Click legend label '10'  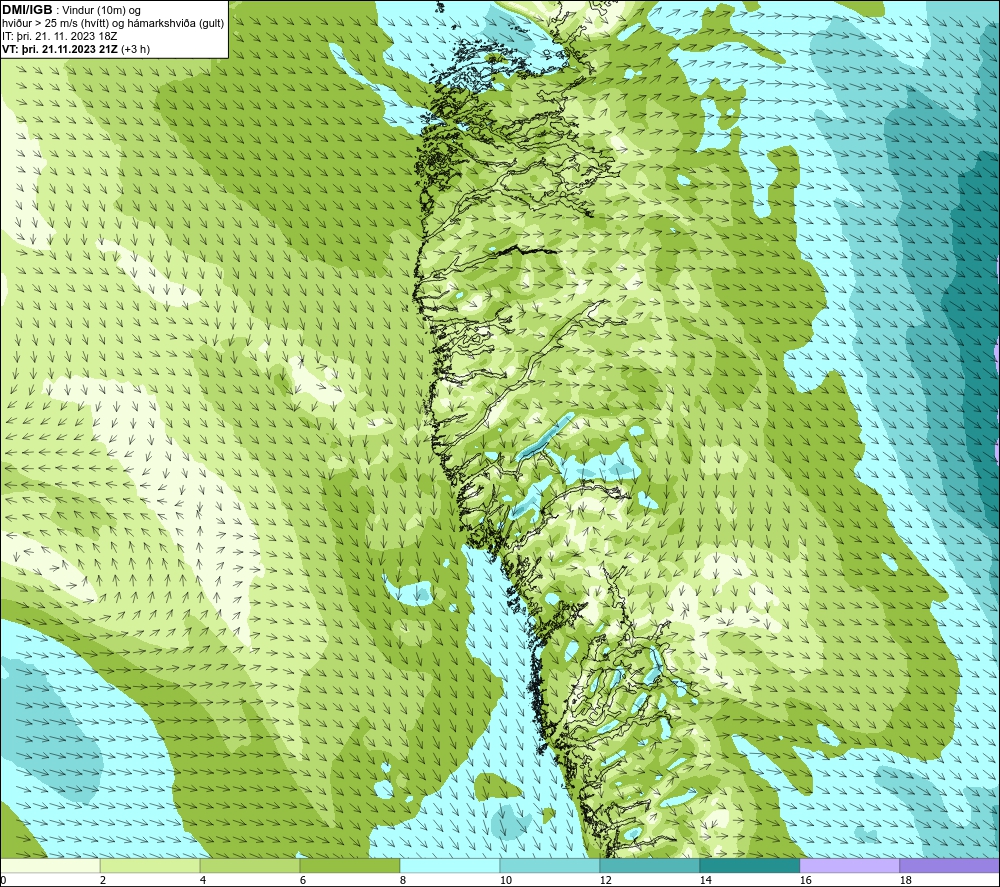click(506, 881)
